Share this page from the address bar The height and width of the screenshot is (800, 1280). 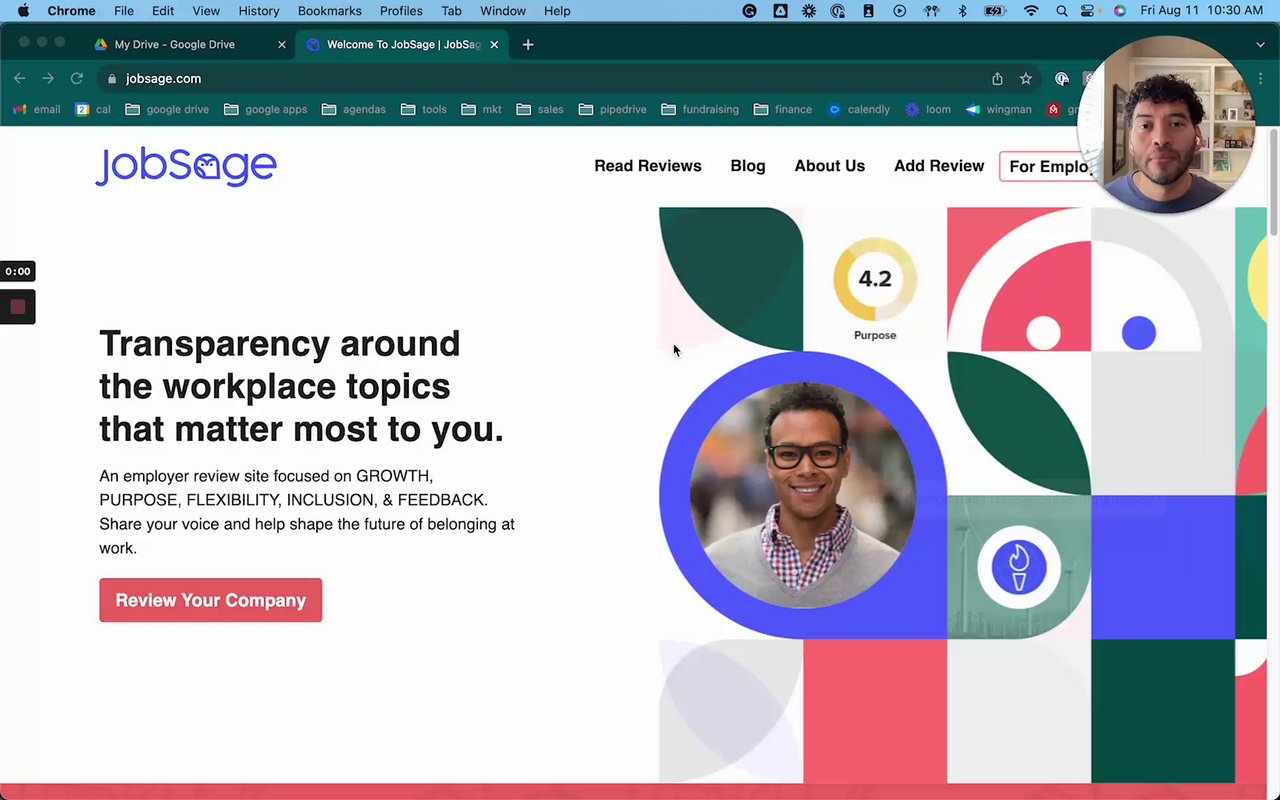click(997, 78)
